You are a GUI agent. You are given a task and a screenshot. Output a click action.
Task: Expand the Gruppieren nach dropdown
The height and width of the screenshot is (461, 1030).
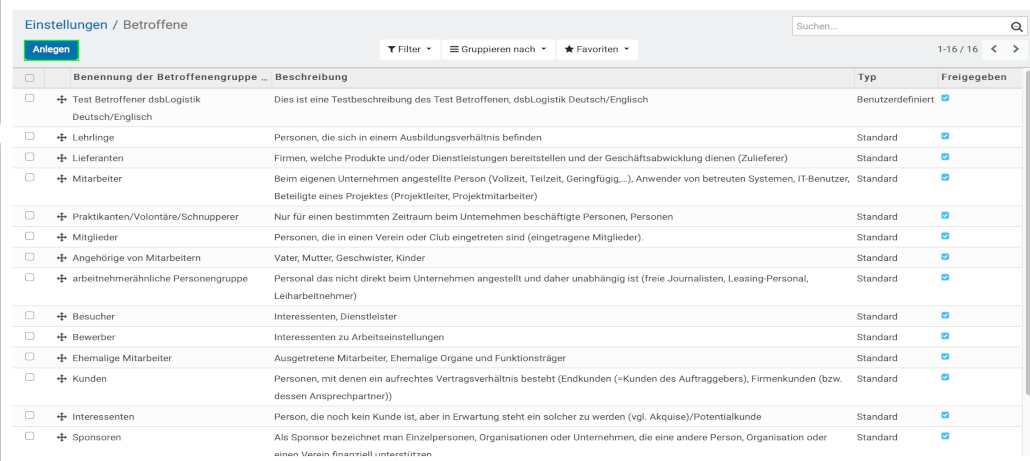point(498,49)
